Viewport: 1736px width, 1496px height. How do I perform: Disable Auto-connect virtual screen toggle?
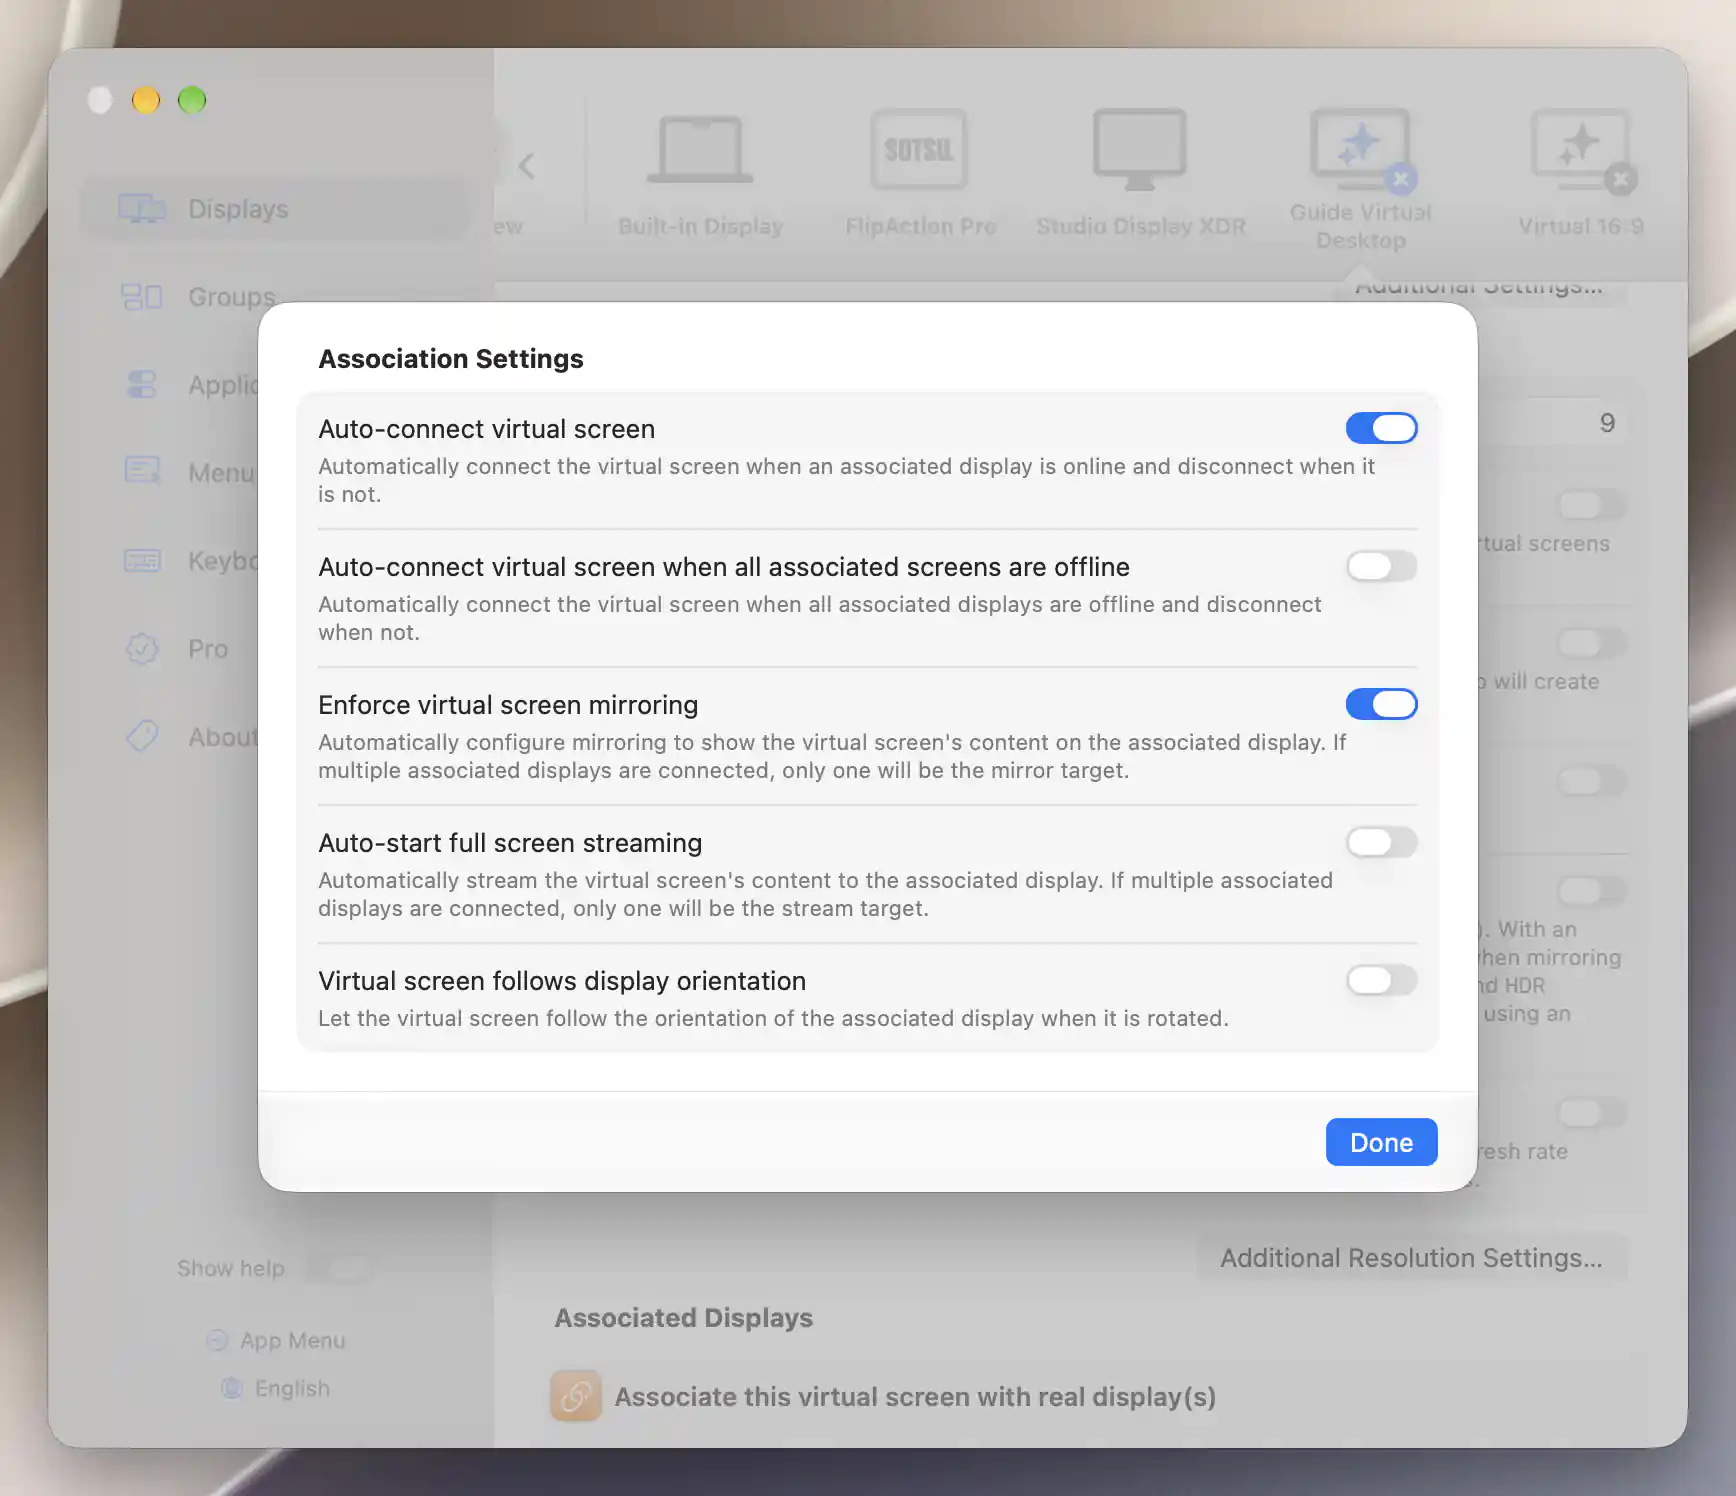pyautogui.click(x=1381, y=428)
